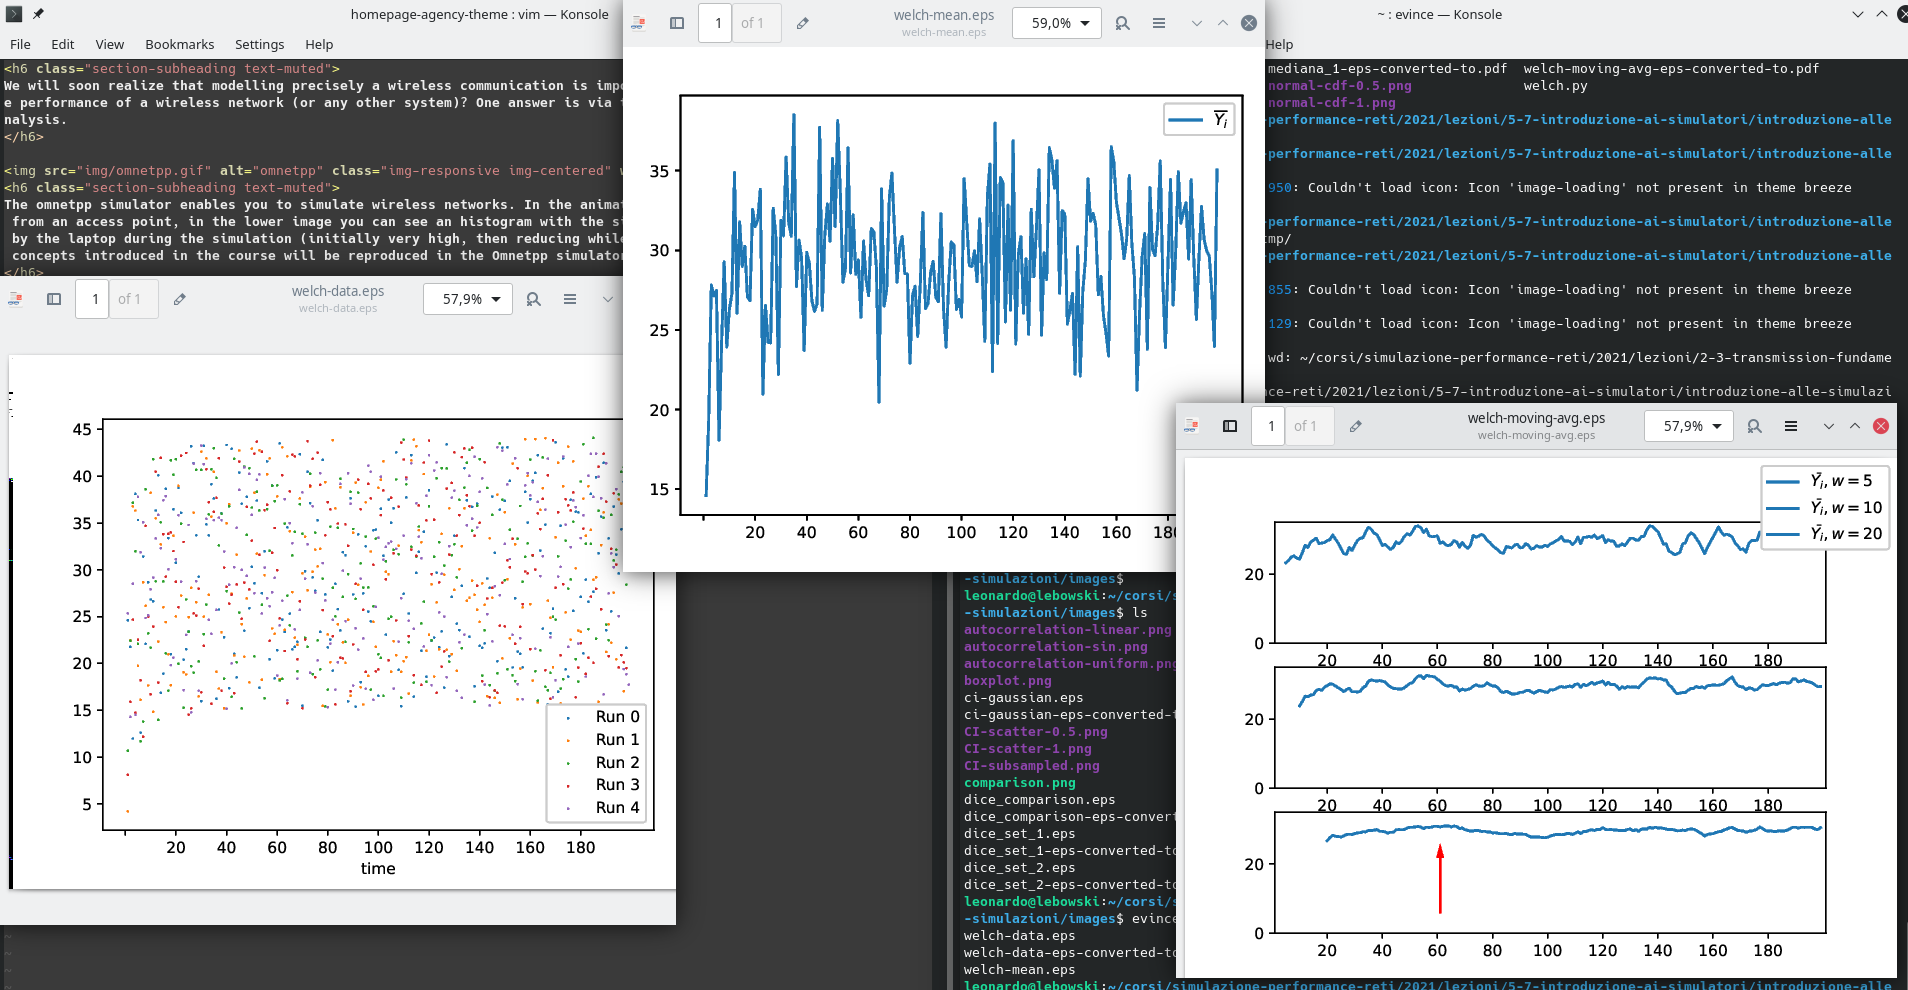This screenshot has width=1908, height=990.
Task: Open the 59,0% zoom dropdown
Action: coord(1057,23)
